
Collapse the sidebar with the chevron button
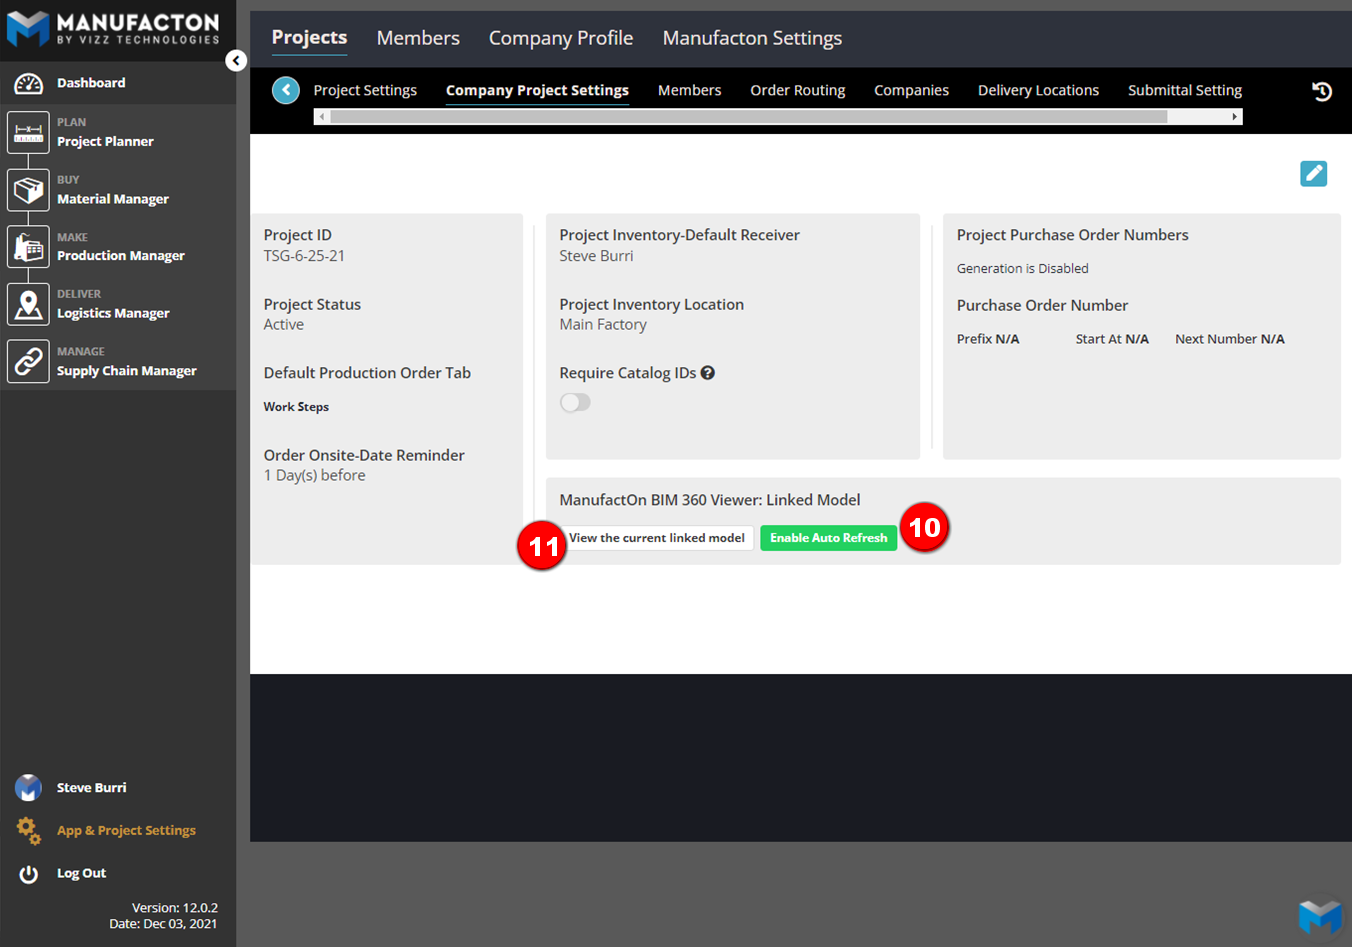[x=236, y=61]
